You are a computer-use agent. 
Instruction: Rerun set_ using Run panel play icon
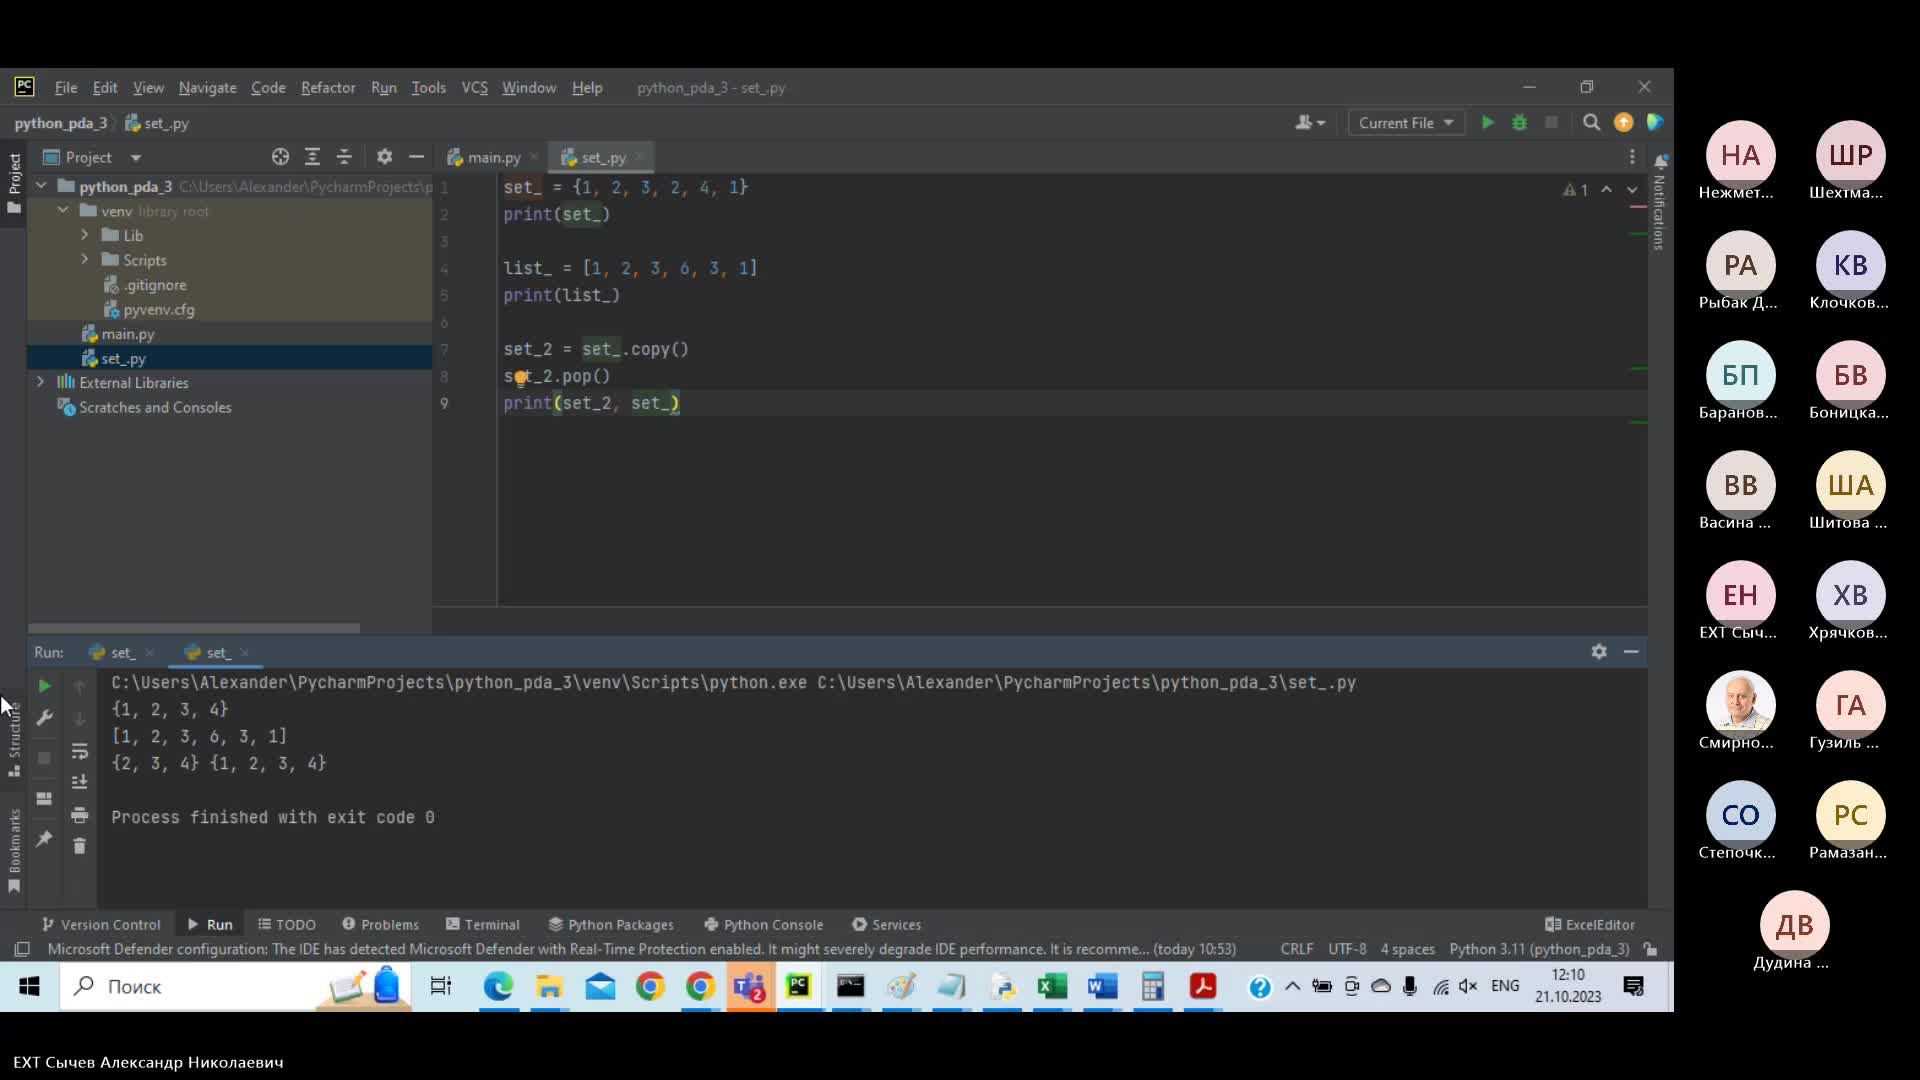(x=44, y=686)
